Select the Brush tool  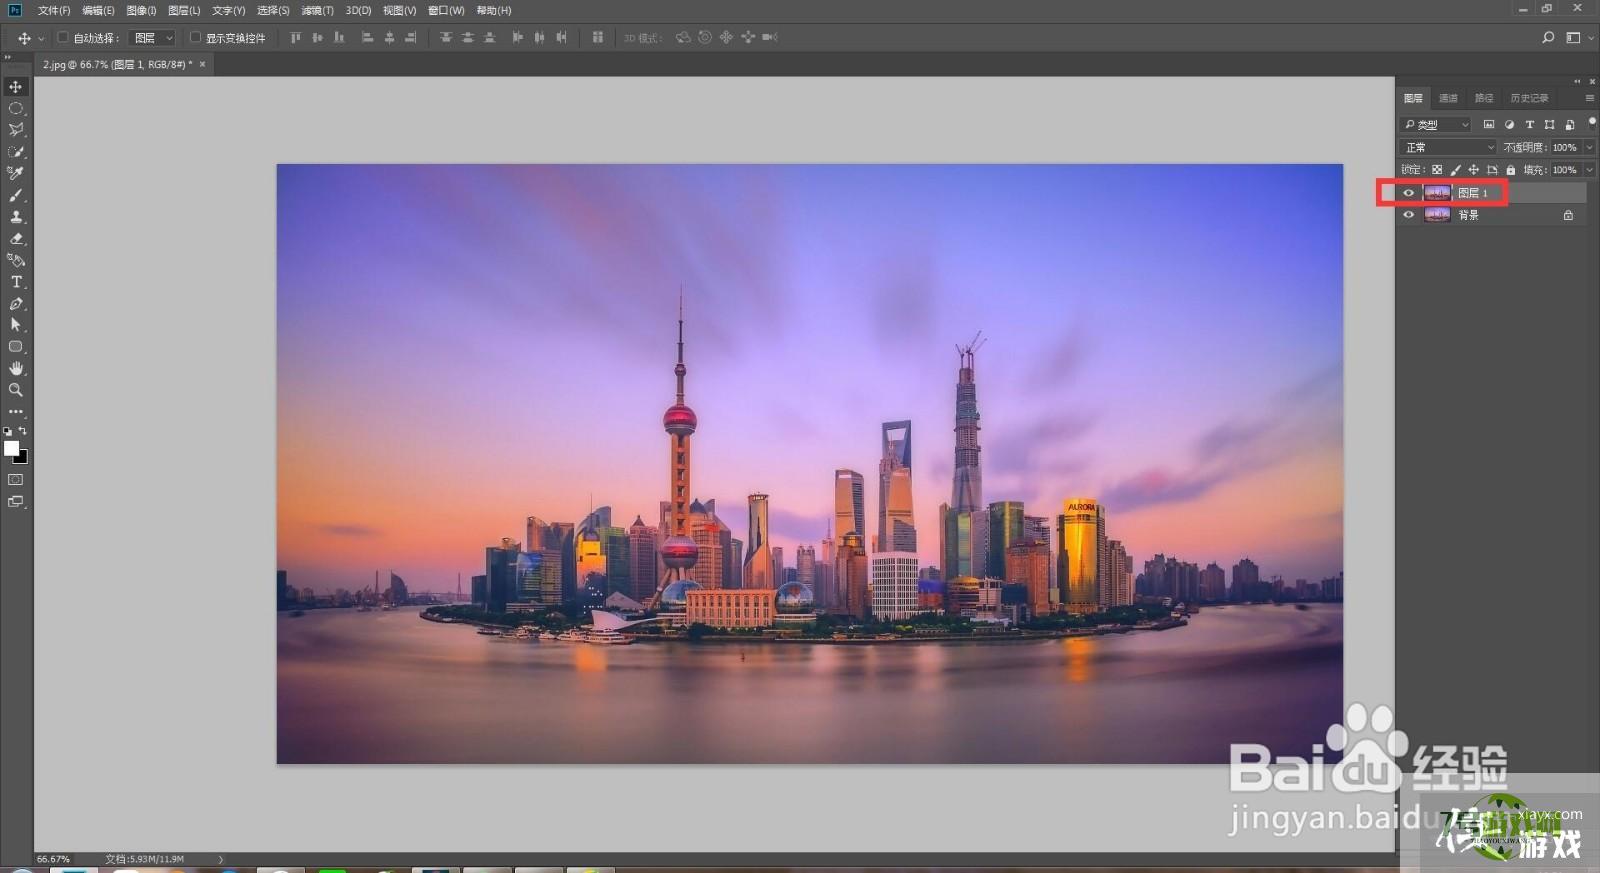16,195
